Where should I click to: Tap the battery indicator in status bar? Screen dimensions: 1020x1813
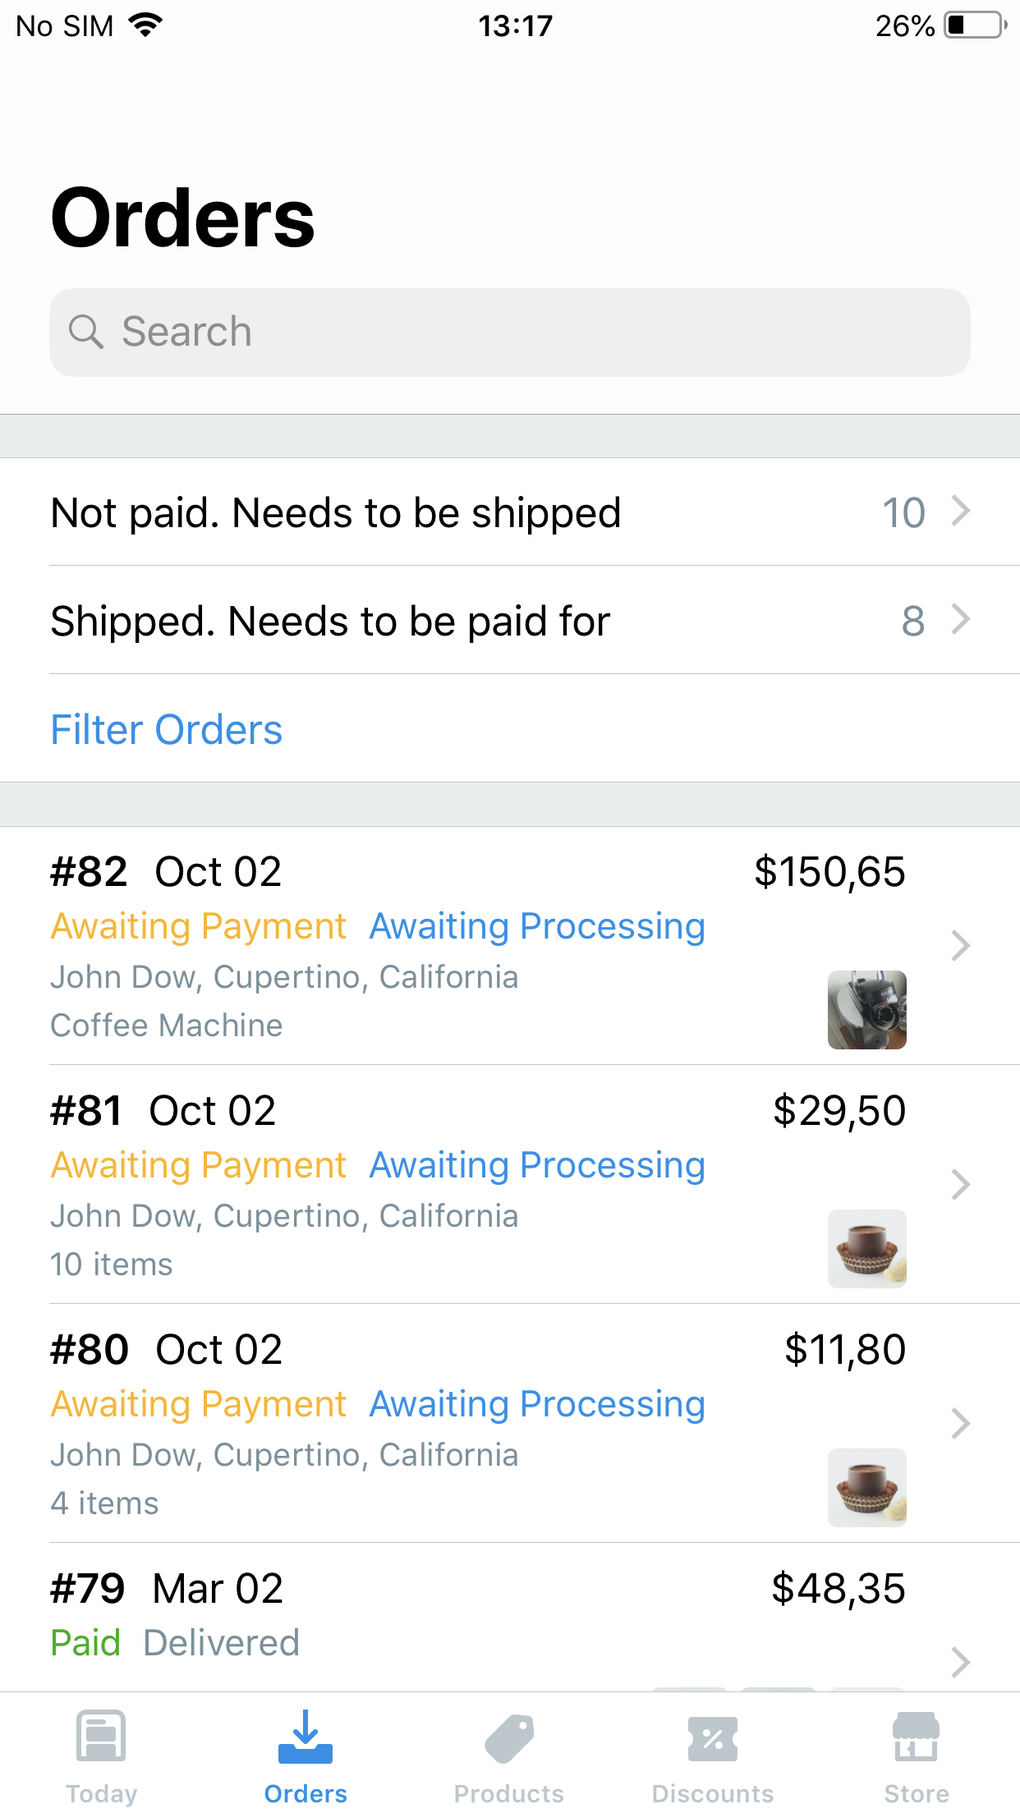point(975,25)
